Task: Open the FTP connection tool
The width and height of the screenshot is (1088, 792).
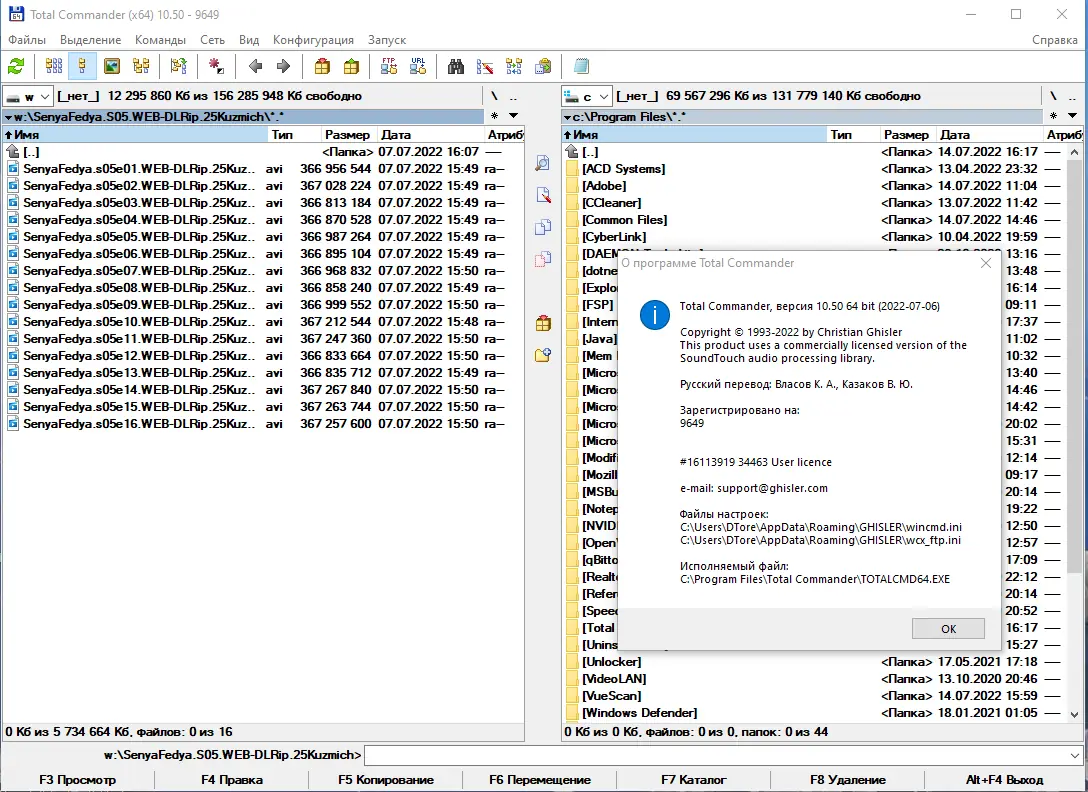Action: (x=387, y=67)
